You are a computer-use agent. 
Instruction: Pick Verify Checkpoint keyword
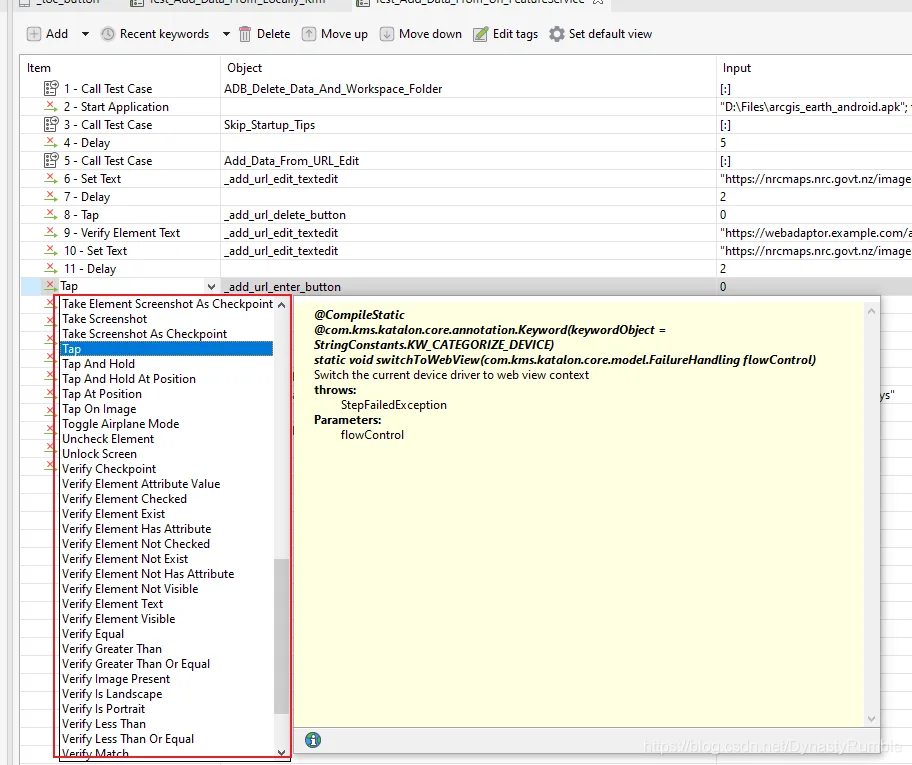(x=167, y=469)
